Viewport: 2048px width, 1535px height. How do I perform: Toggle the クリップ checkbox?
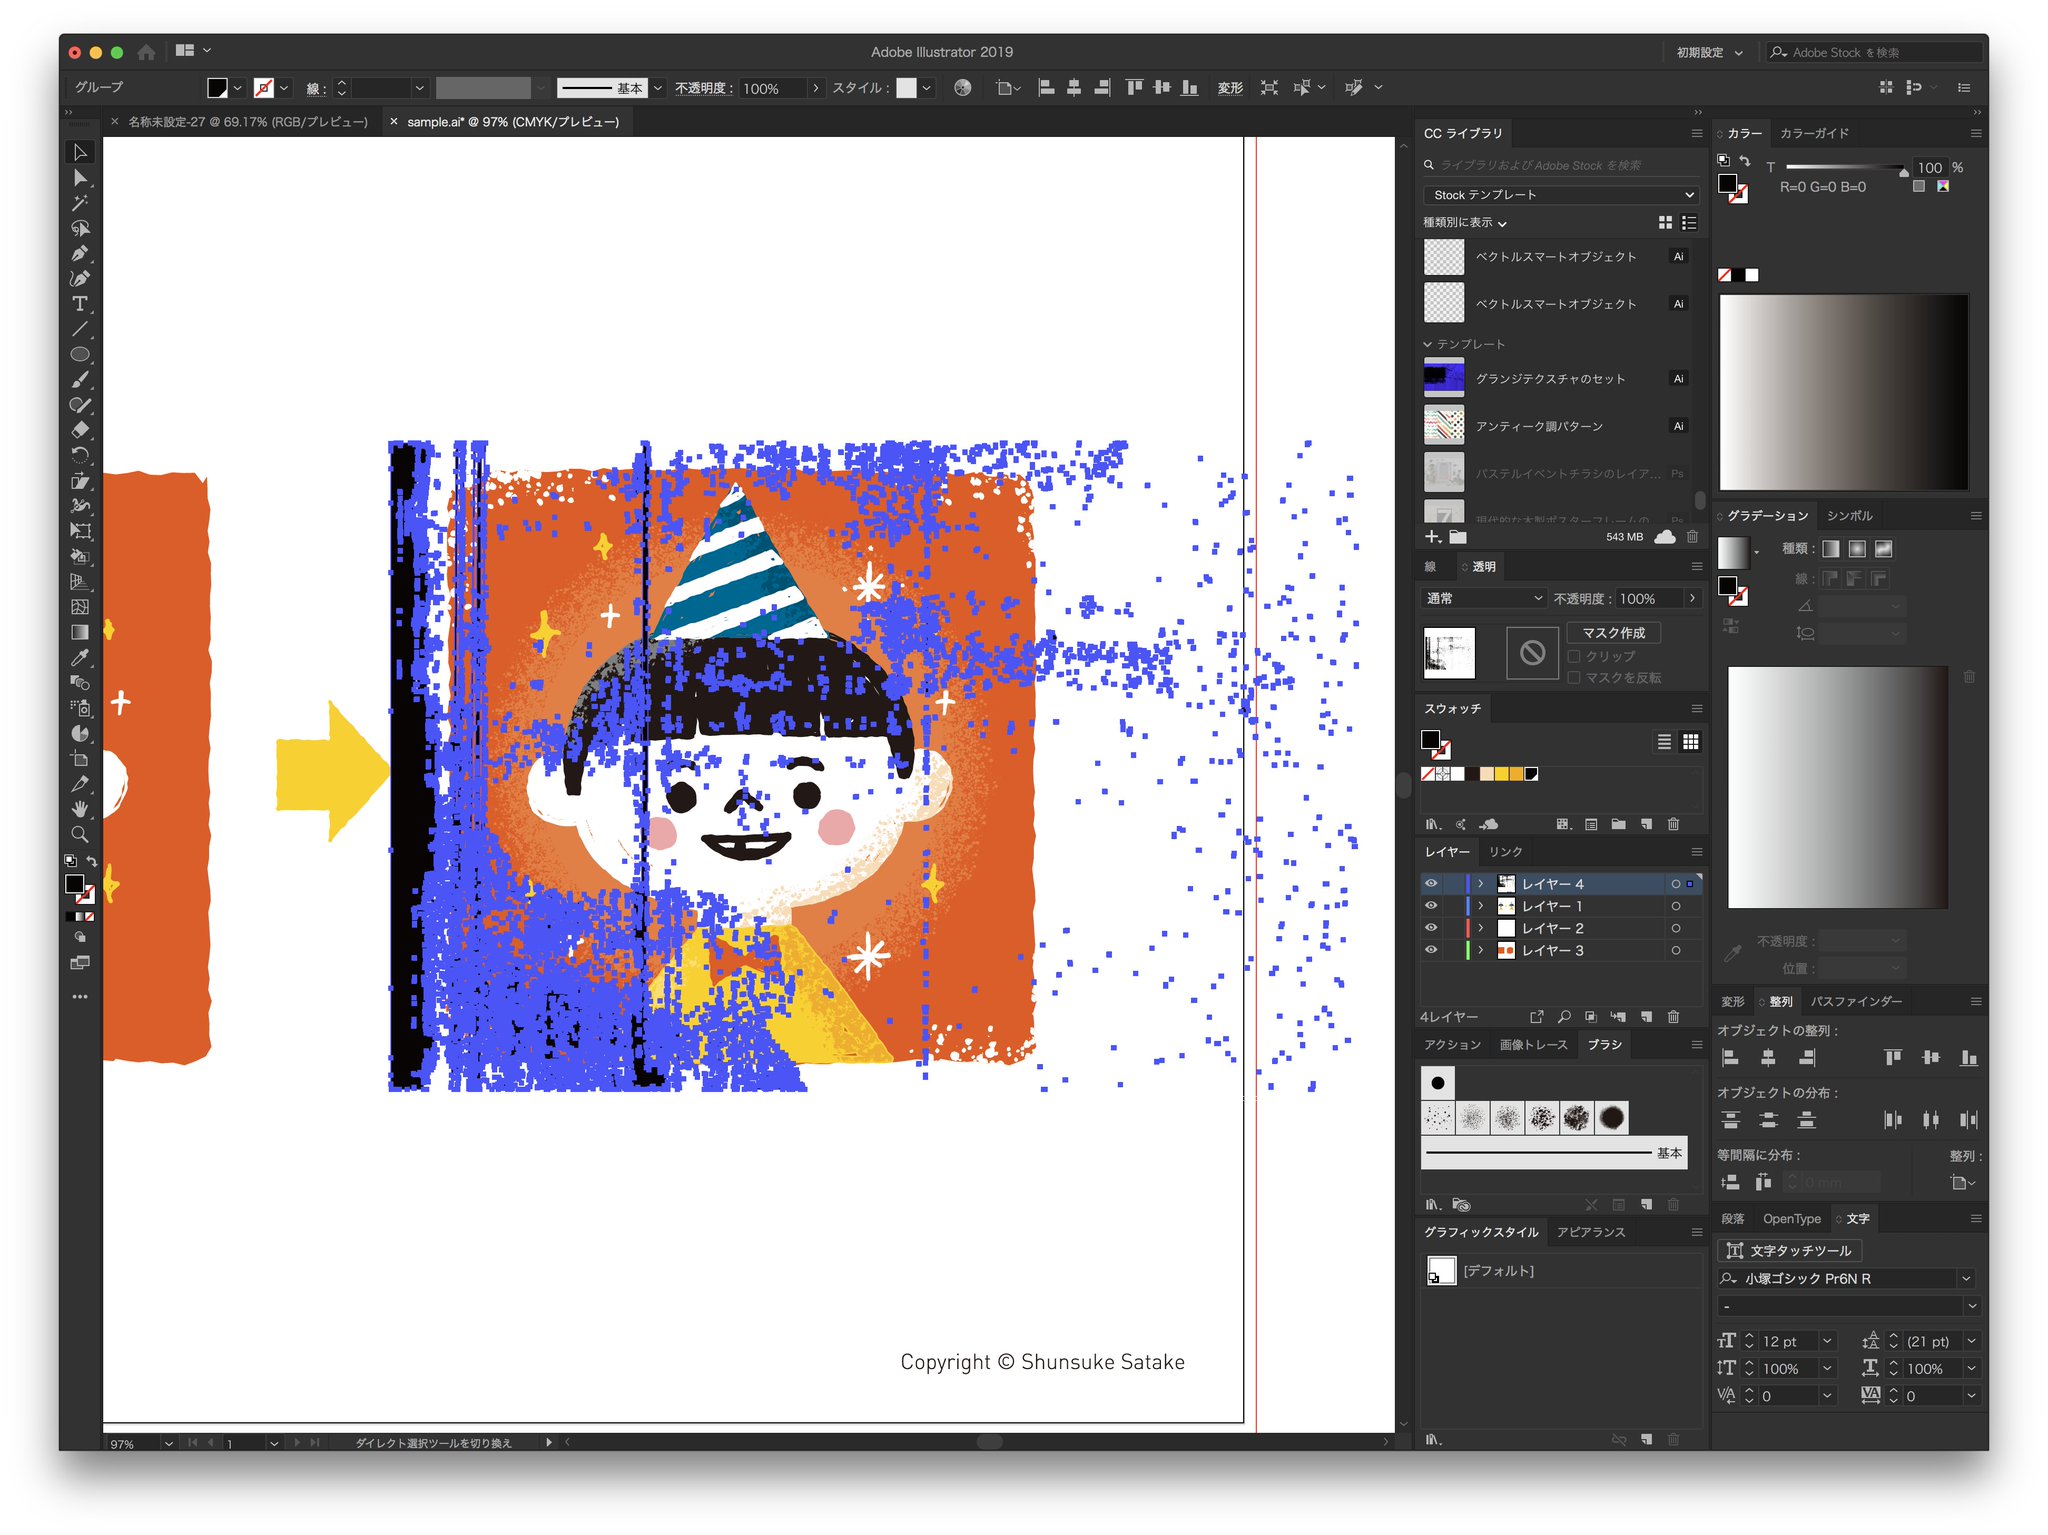click(x=1574, y=656)
